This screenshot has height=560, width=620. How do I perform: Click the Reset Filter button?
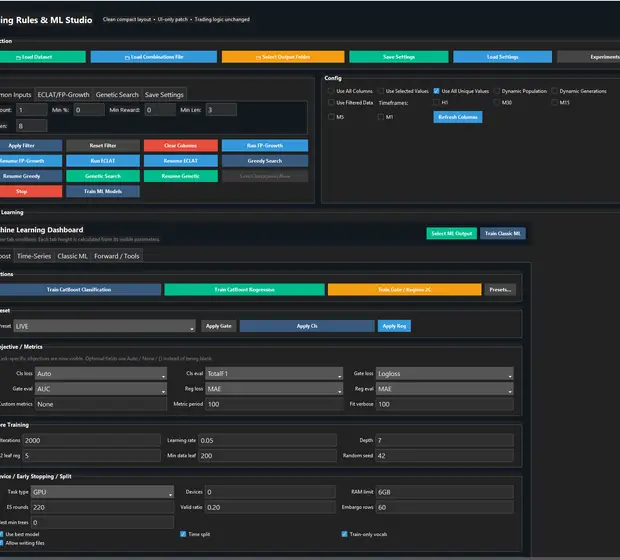click(x=103, y=146)
